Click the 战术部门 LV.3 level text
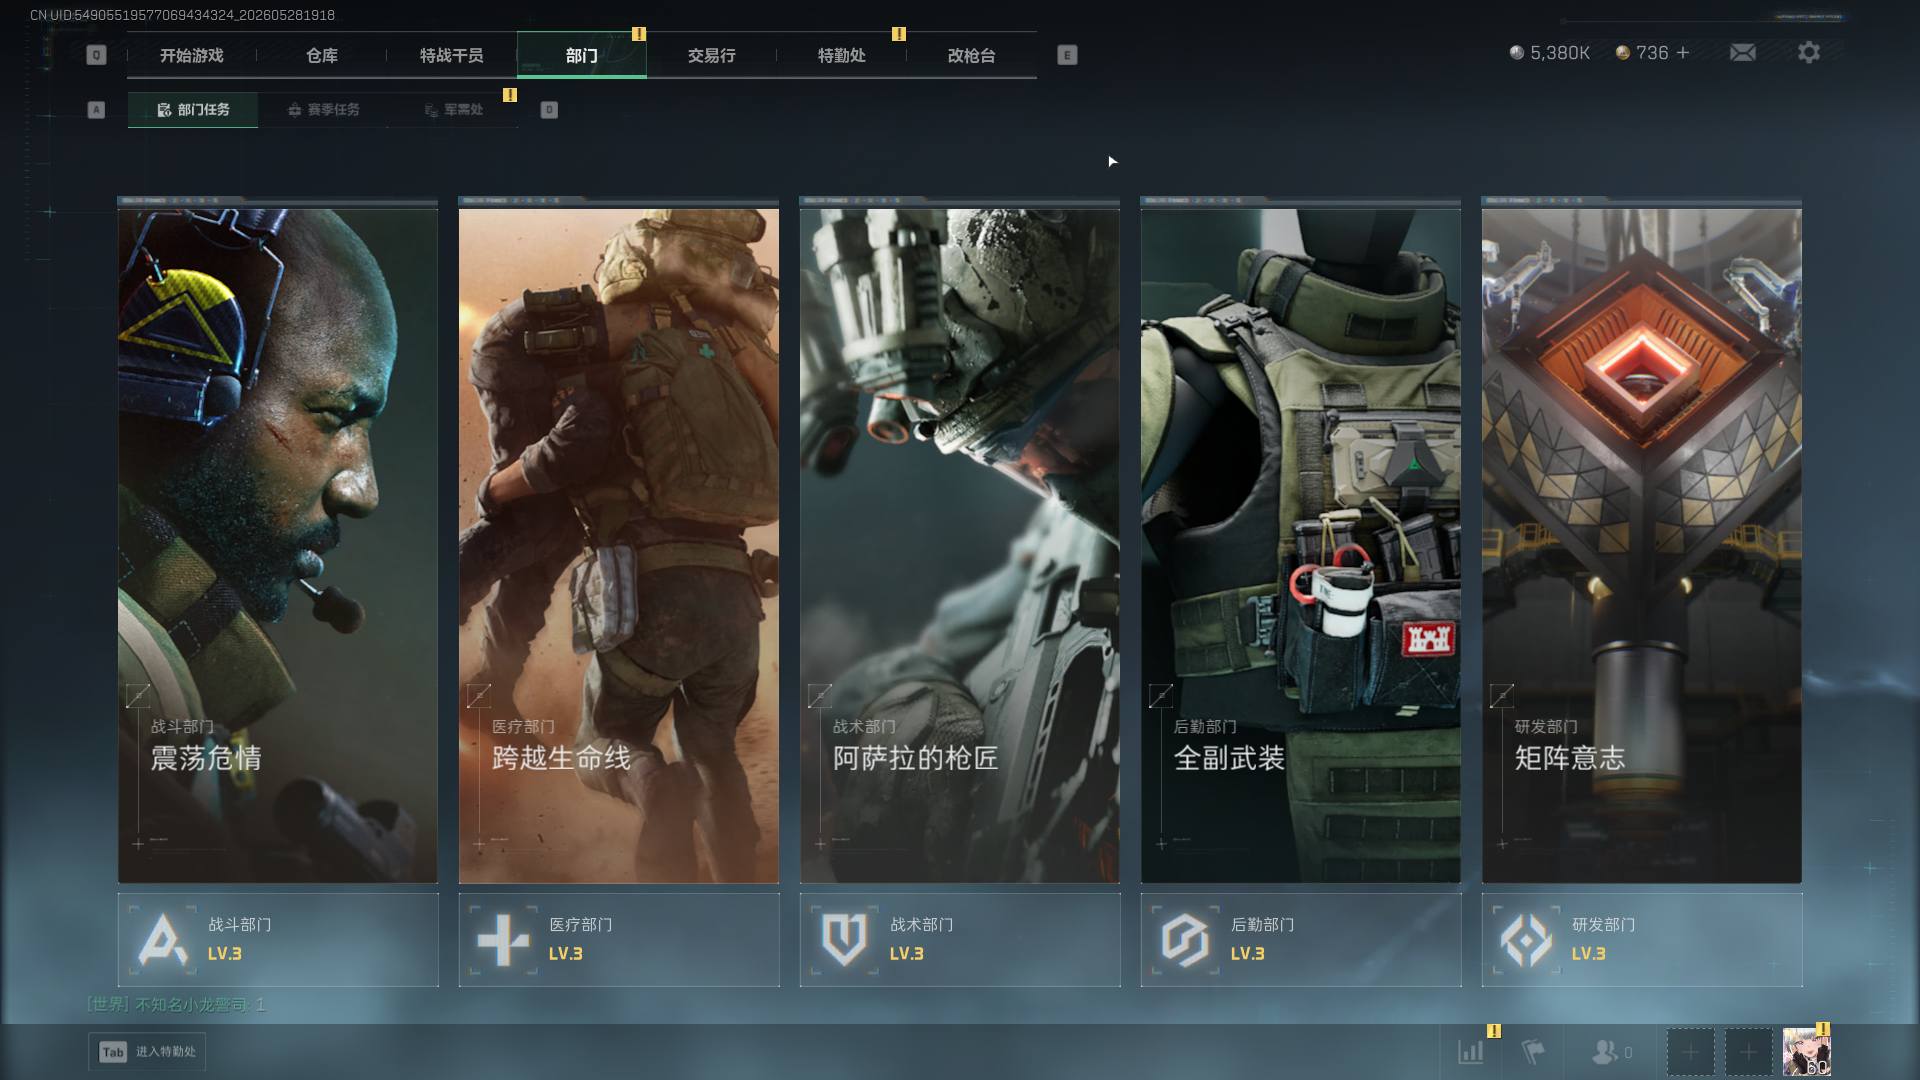This screenshot has width=1920, height=1080. pyautogui.click(x=907, y=954)
